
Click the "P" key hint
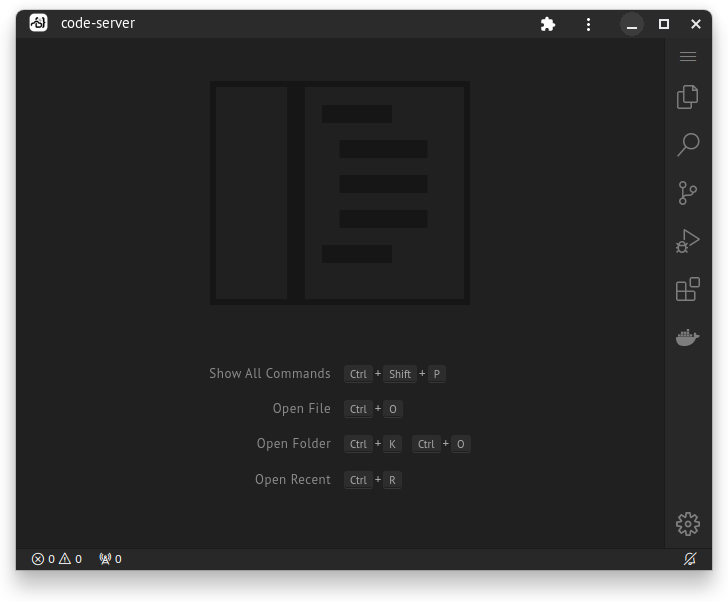click(x=436, y=374)
